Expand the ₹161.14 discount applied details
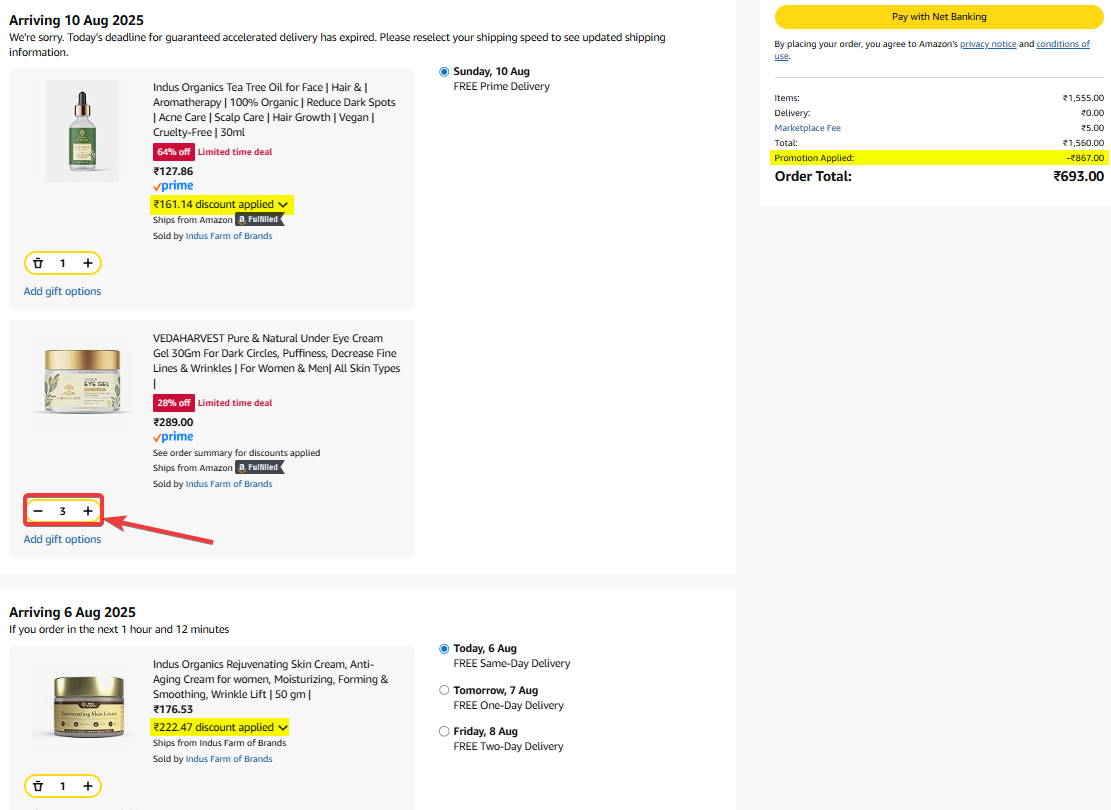 click(221, 204)
